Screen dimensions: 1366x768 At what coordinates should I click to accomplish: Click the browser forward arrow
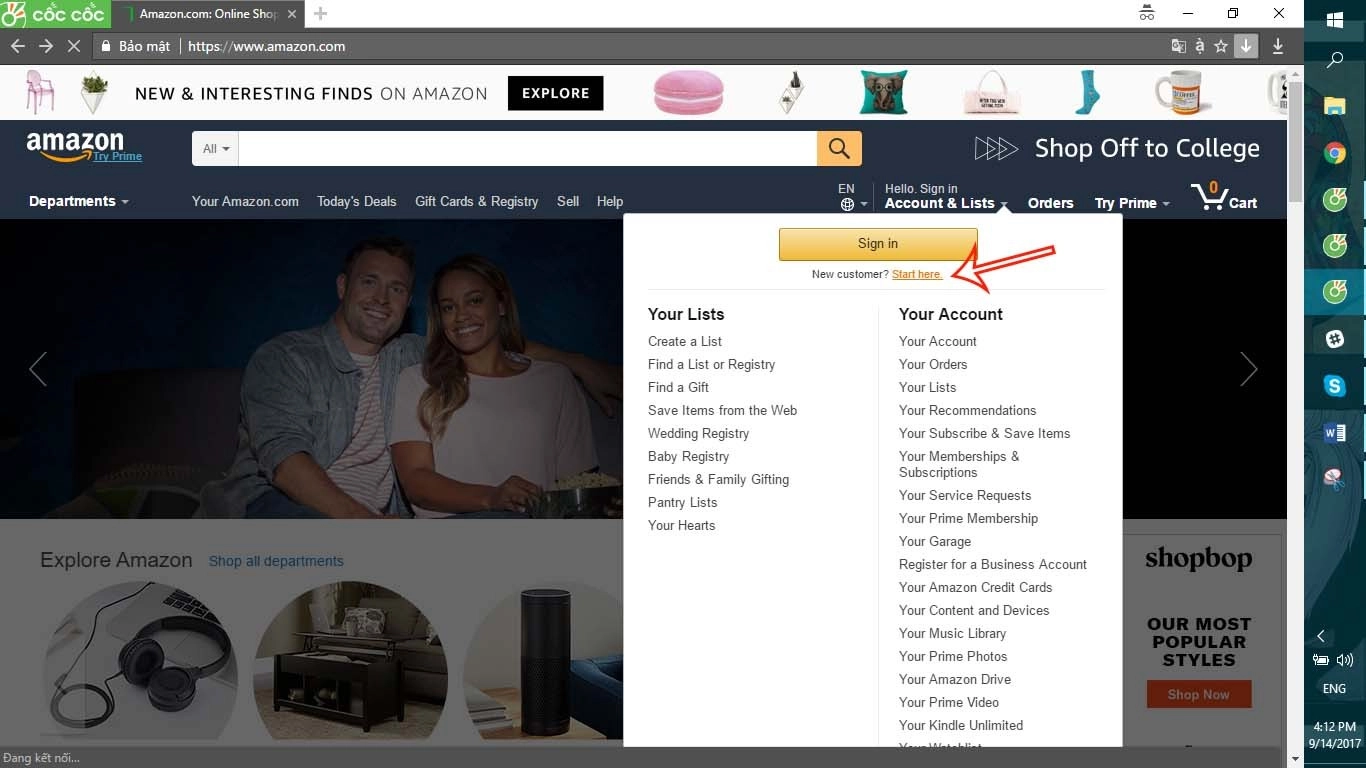pos(46,46)
